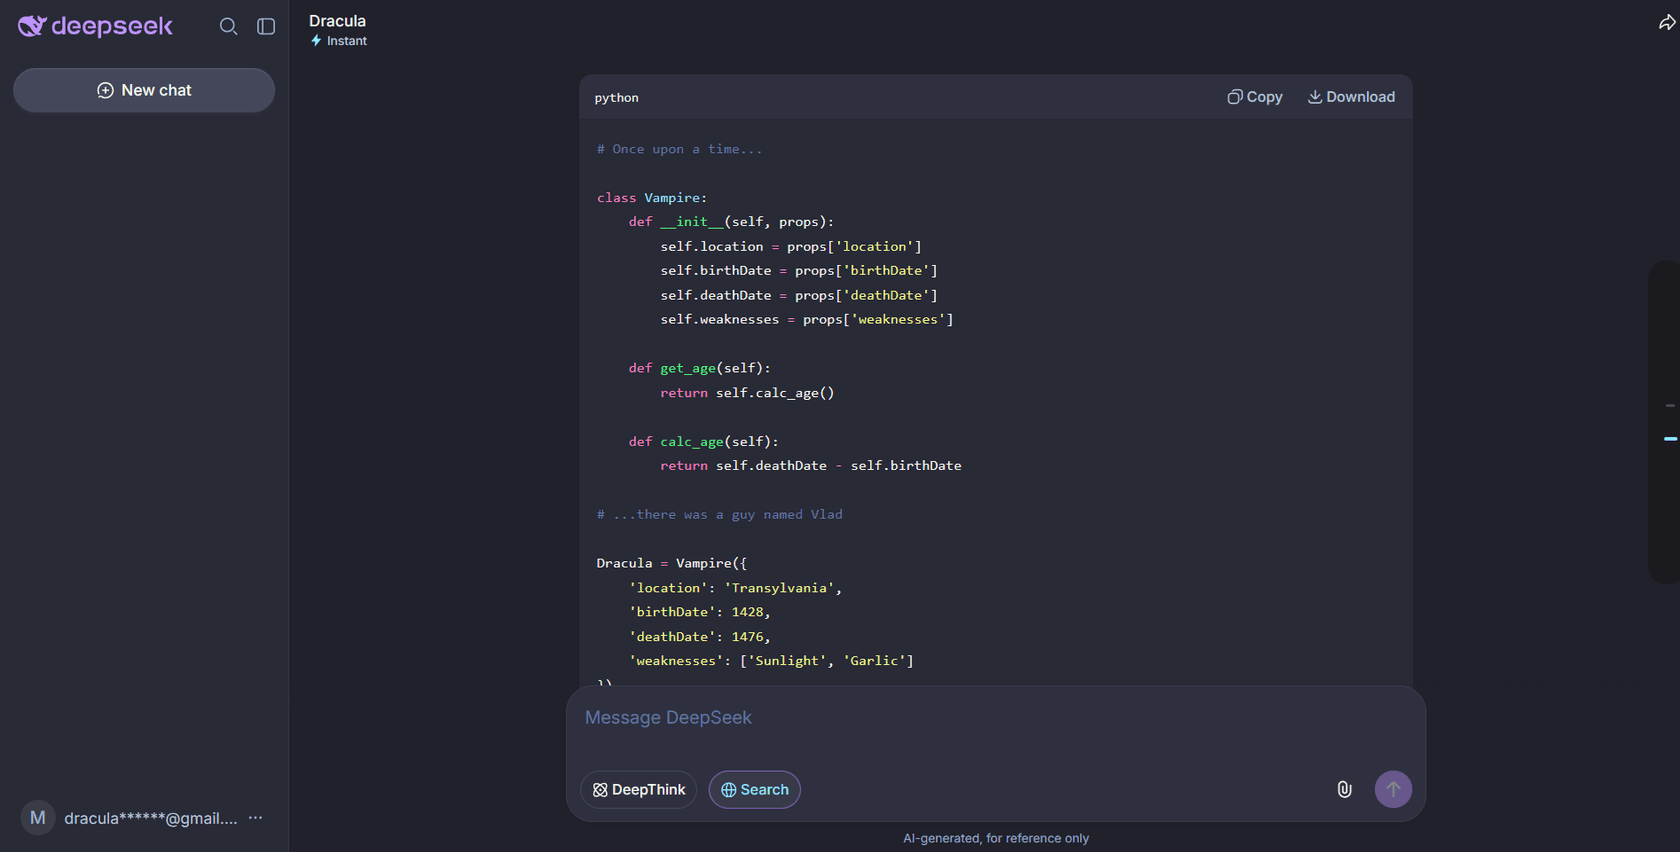Click the 'location': 'Transylvania' line
This screenshot has width=1680, height=852.
(x=735, y=588)
